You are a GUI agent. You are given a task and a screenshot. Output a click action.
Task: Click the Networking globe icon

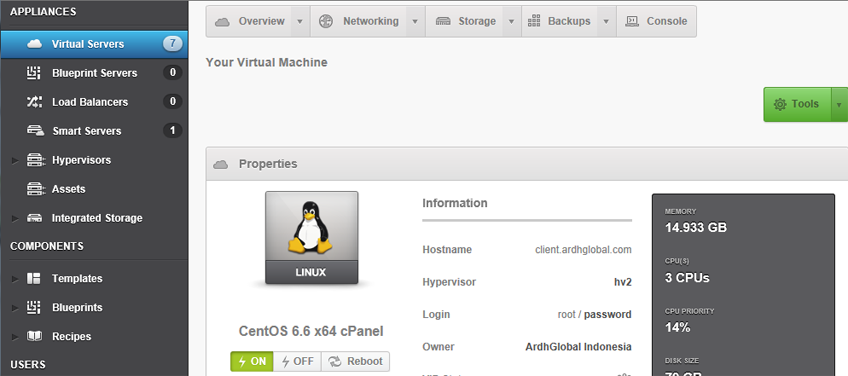point(326,22)
